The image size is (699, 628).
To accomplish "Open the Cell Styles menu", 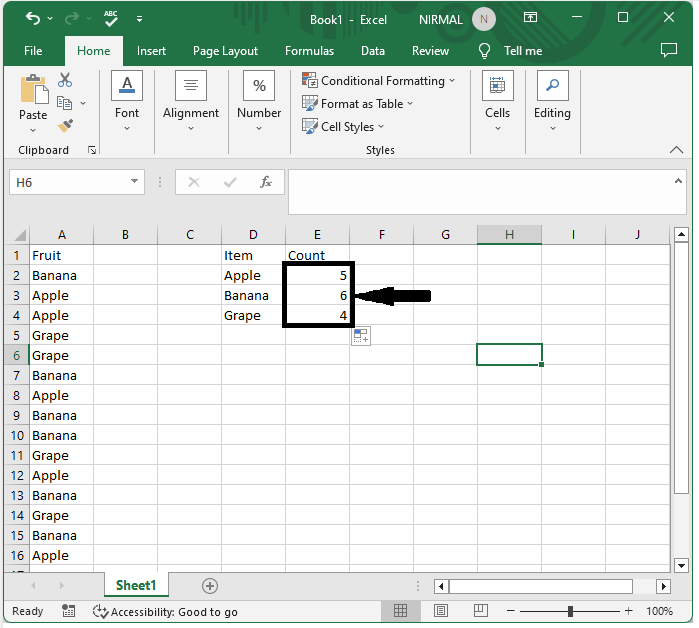I will point(343,127).
